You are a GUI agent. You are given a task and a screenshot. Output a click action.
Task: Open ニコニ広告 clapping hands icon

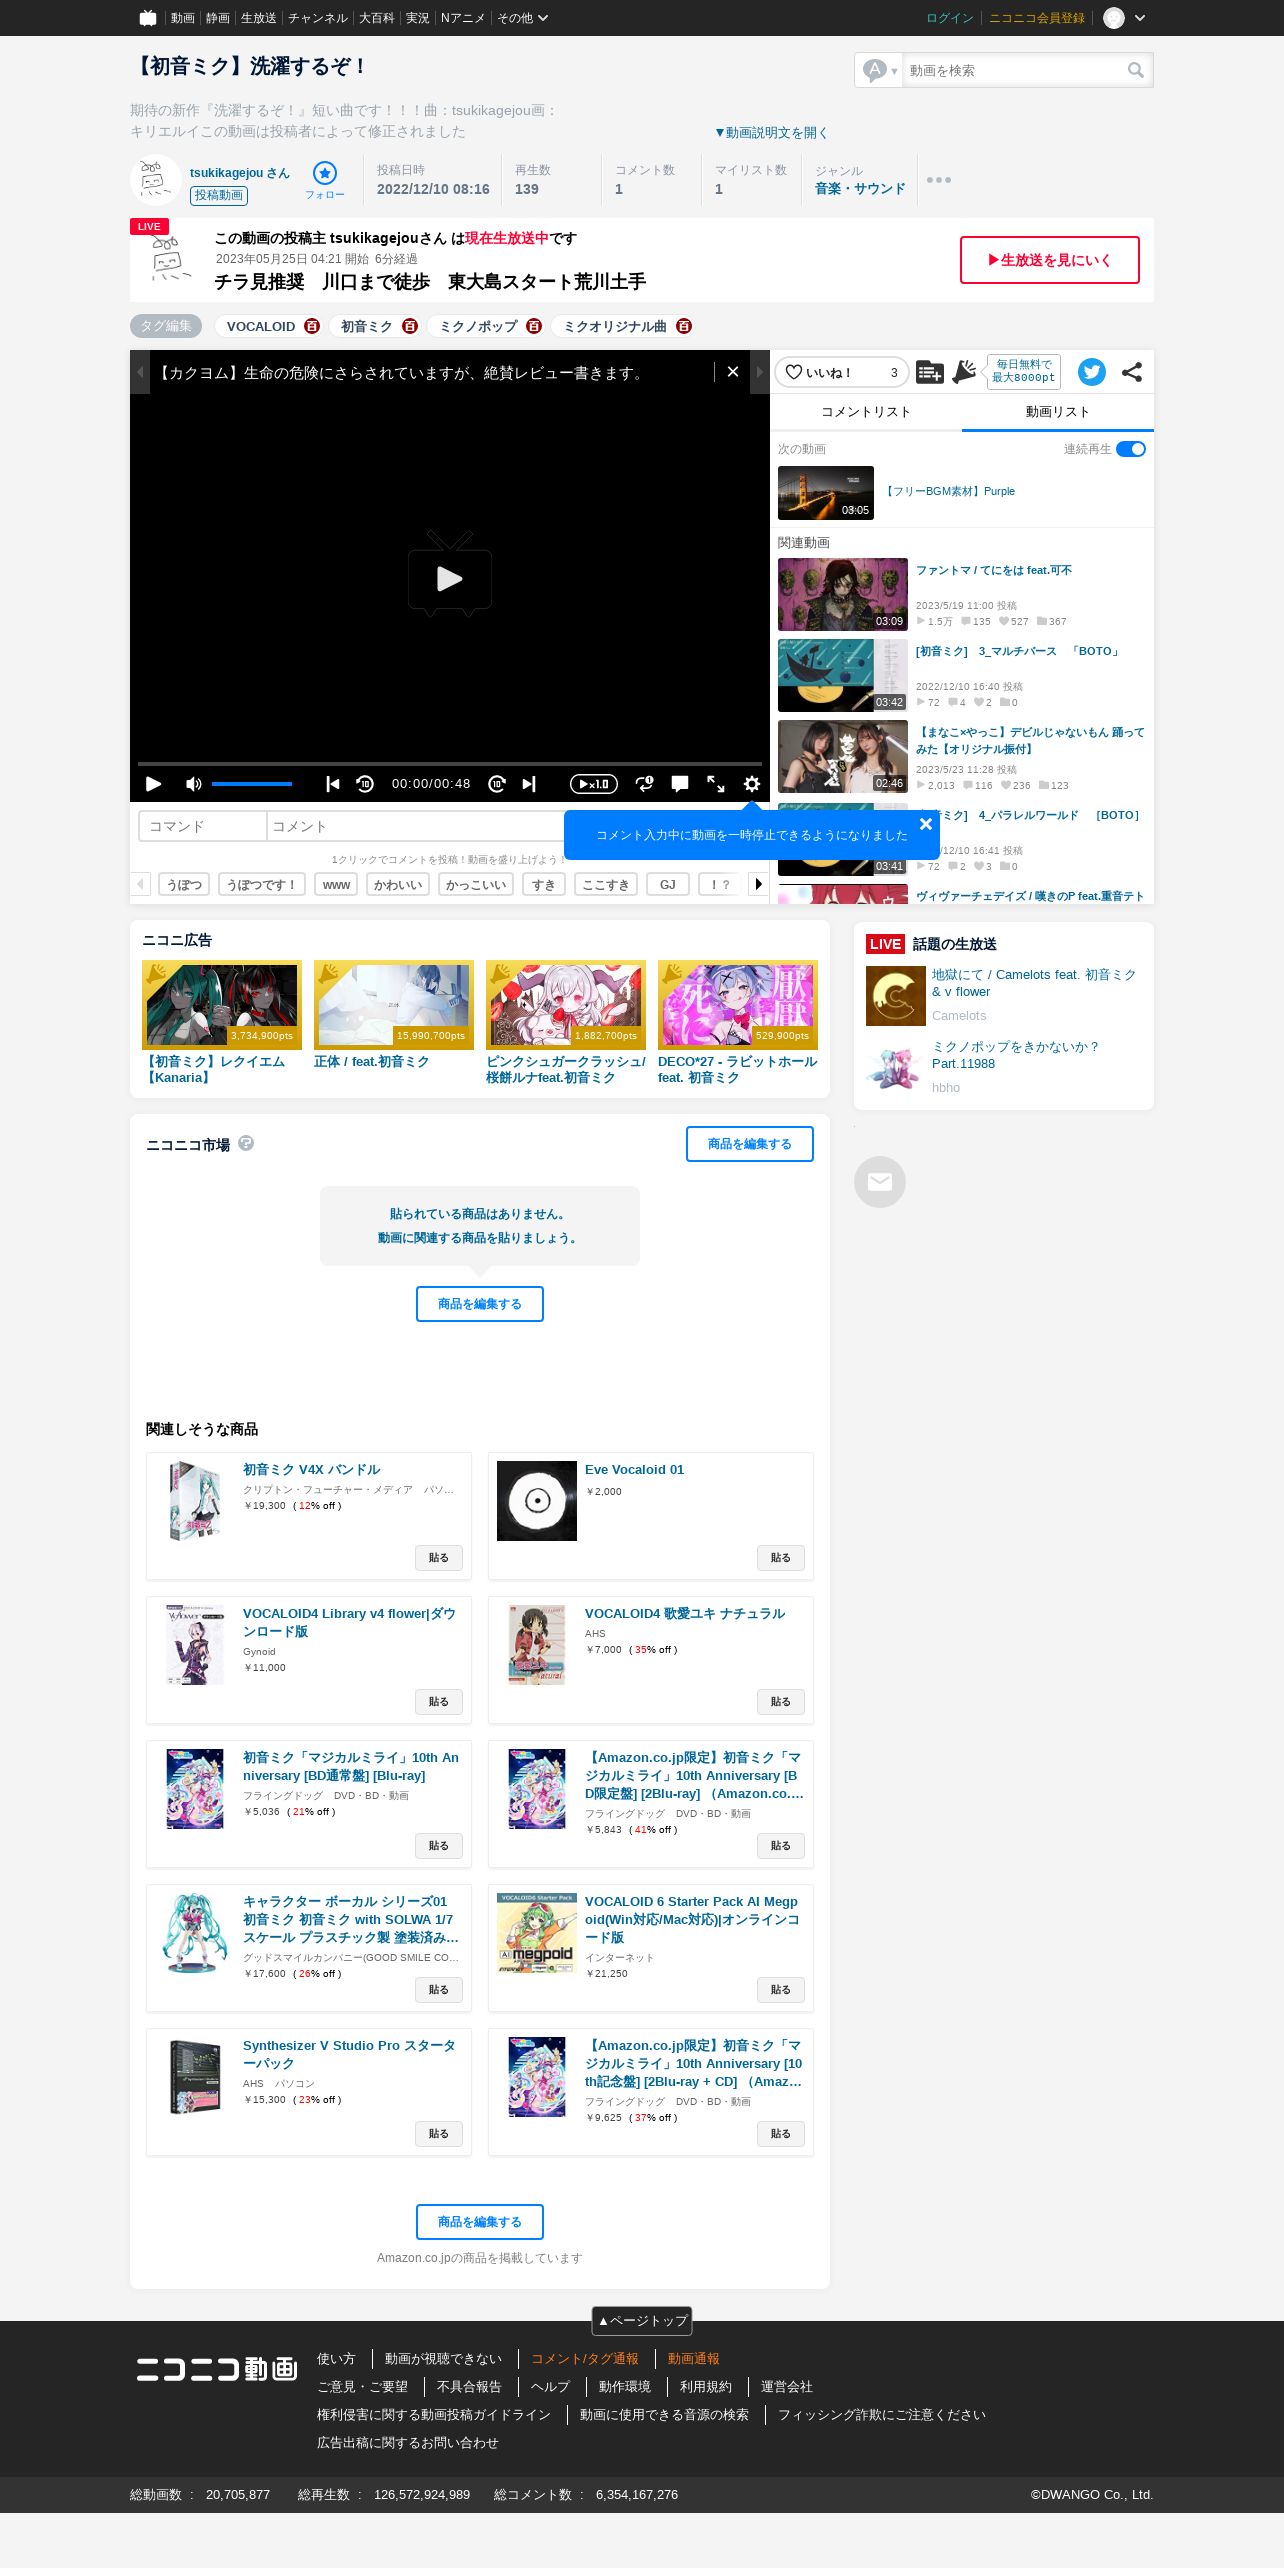964,372
